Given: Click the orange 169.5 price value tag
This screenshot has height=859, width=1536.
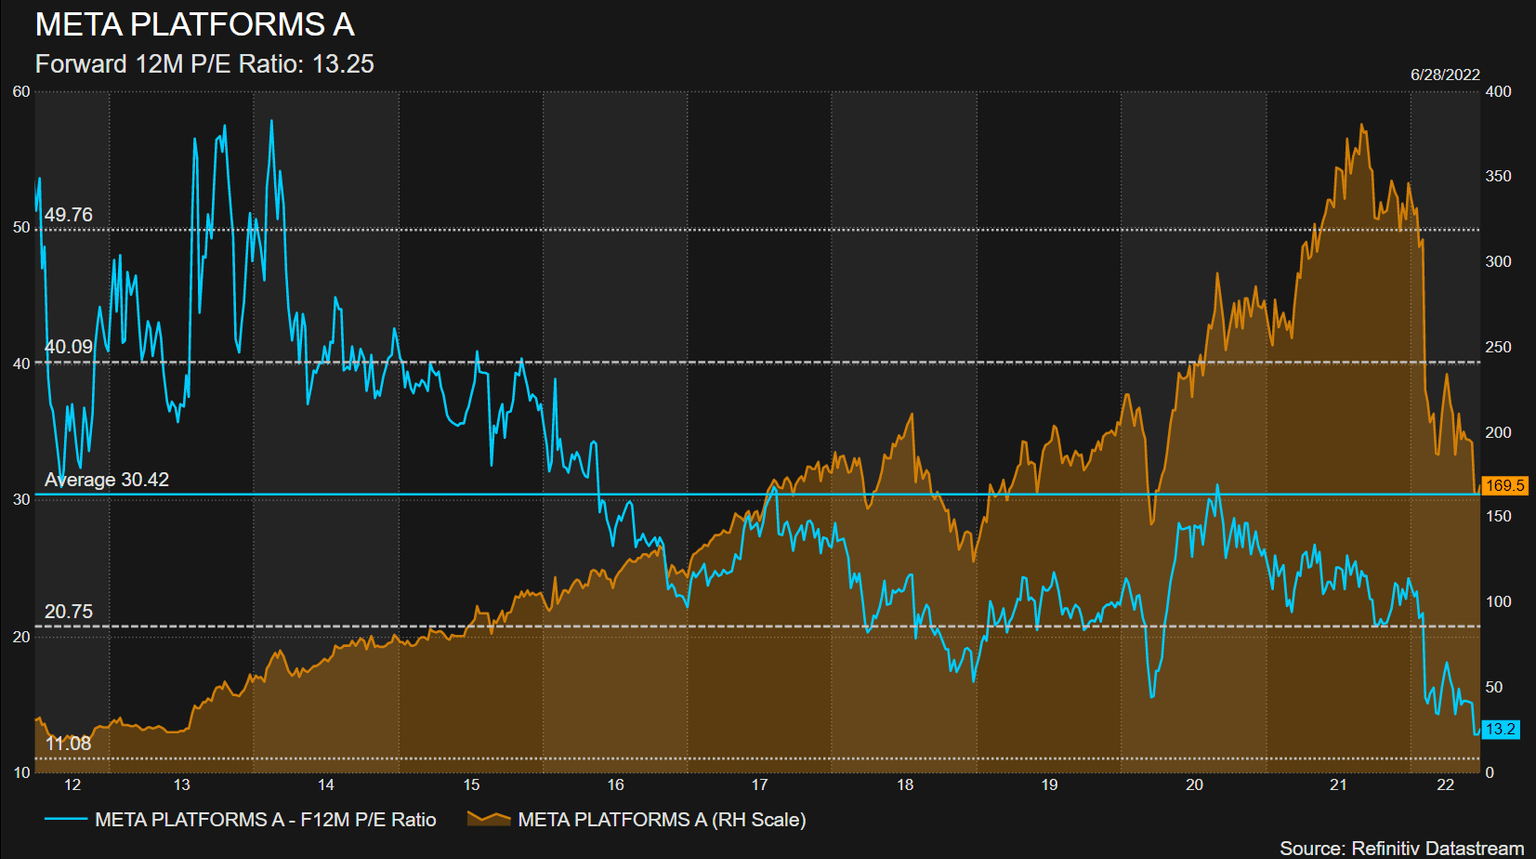Looking at the screenshot, I should (x=1504, y=486).
